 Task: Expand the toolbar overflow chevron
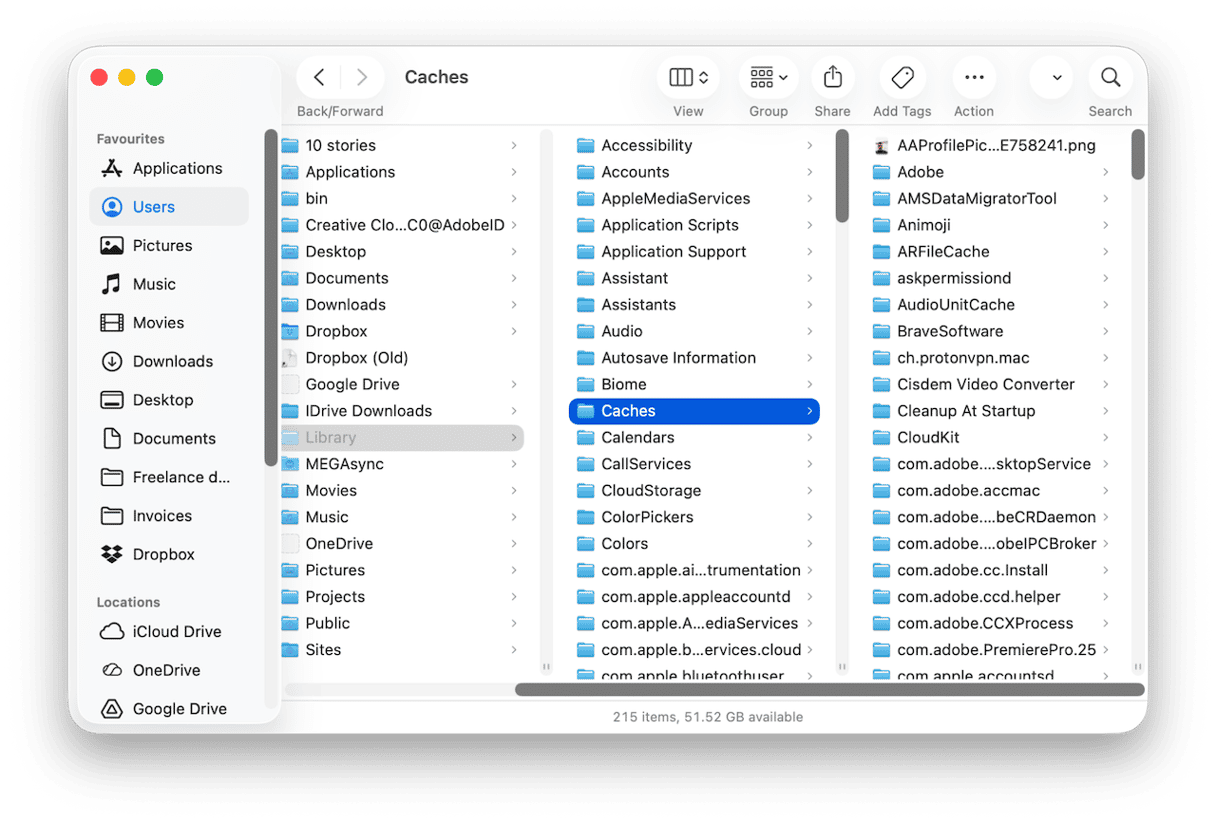(x=1056, y=78)
